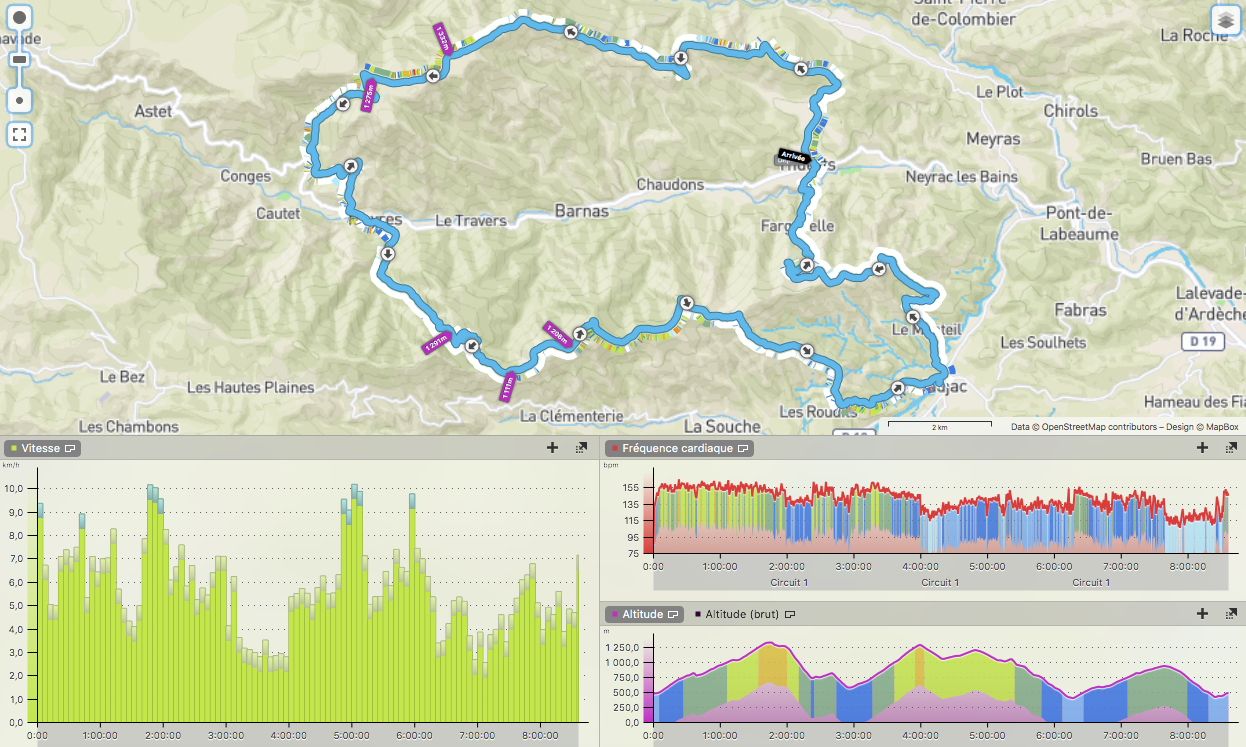
Task: Expand the Fréquence cardiaque chart panel
Action: pos(1231,448)
